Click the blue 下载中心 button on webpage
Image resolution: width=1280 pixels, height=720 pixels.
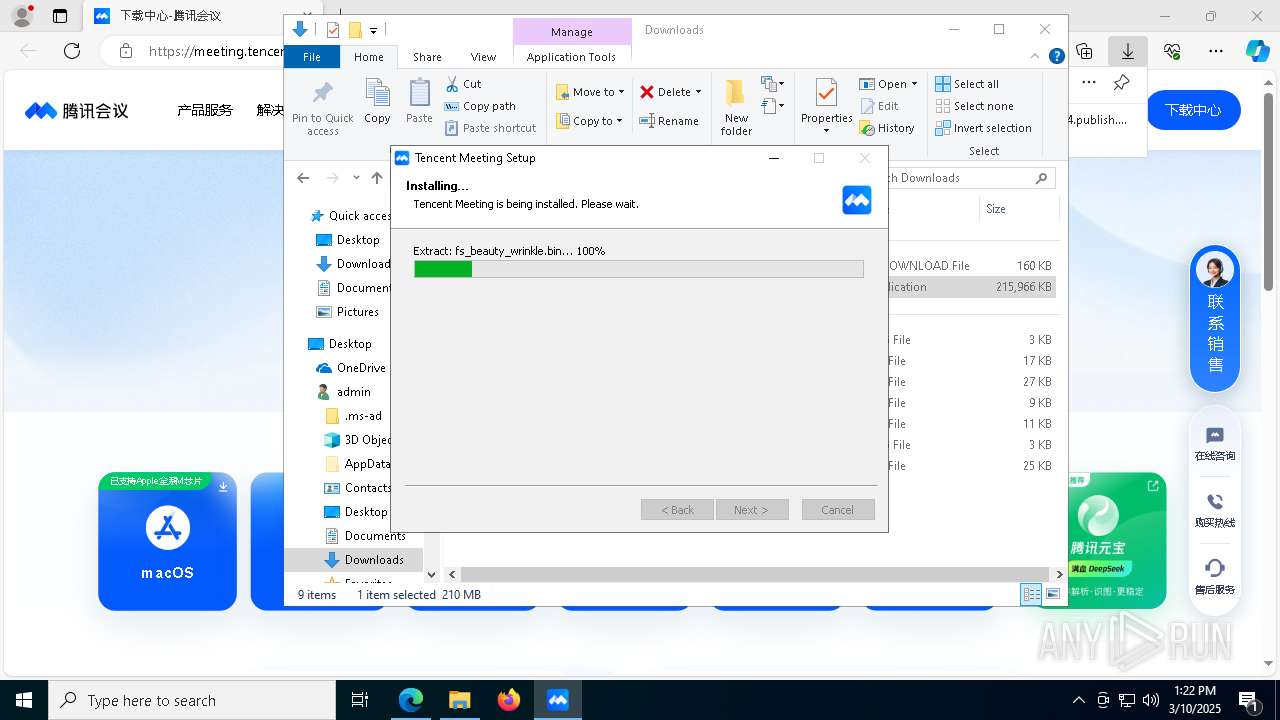point(1193,110)
